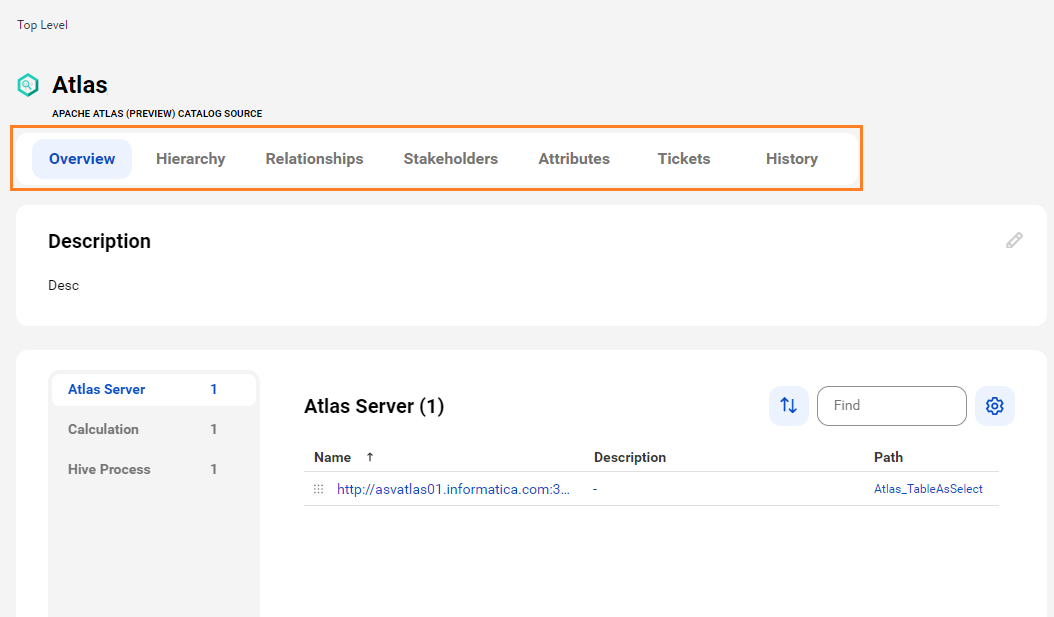Open the Relationships tab

coord(314,159)
